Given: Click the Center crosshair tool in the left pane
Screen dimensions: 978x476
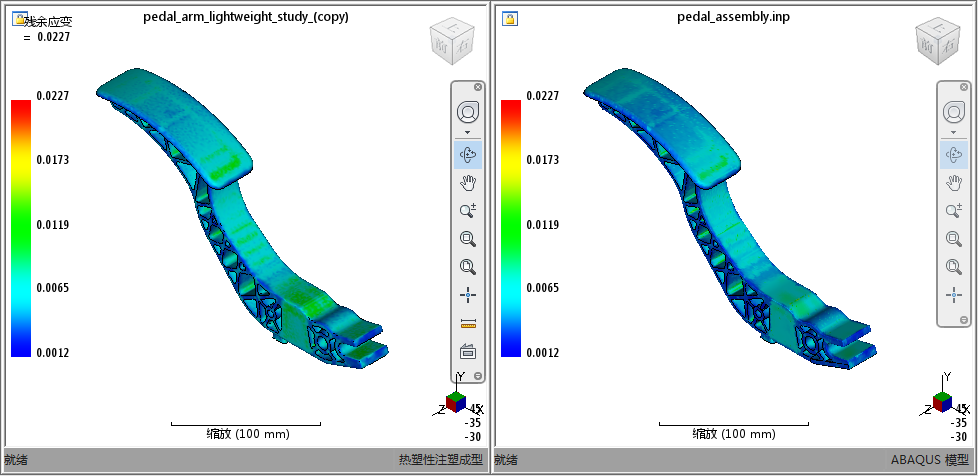Looking at the screenshot, I should (x=468, y=295).
